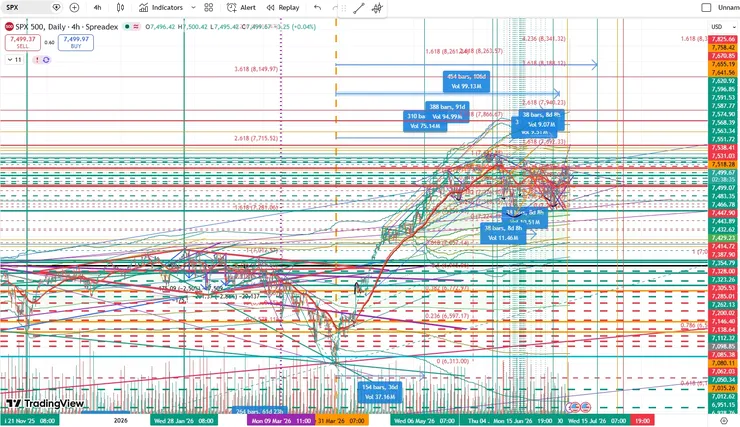Collapse the indicator legend showing 11
The width and height of the screenshot is (740, 427).
click(14, 59)
